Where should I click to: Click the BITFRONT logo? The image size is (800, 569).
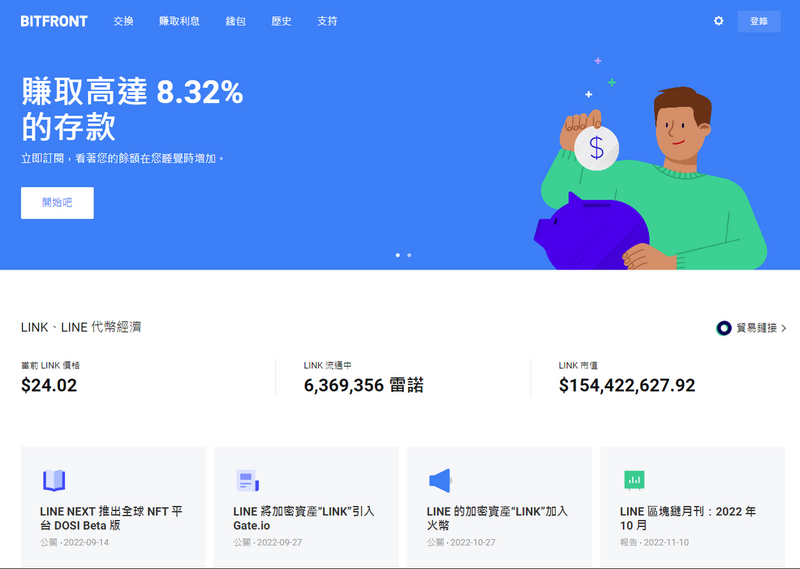(x=54, y=21)
